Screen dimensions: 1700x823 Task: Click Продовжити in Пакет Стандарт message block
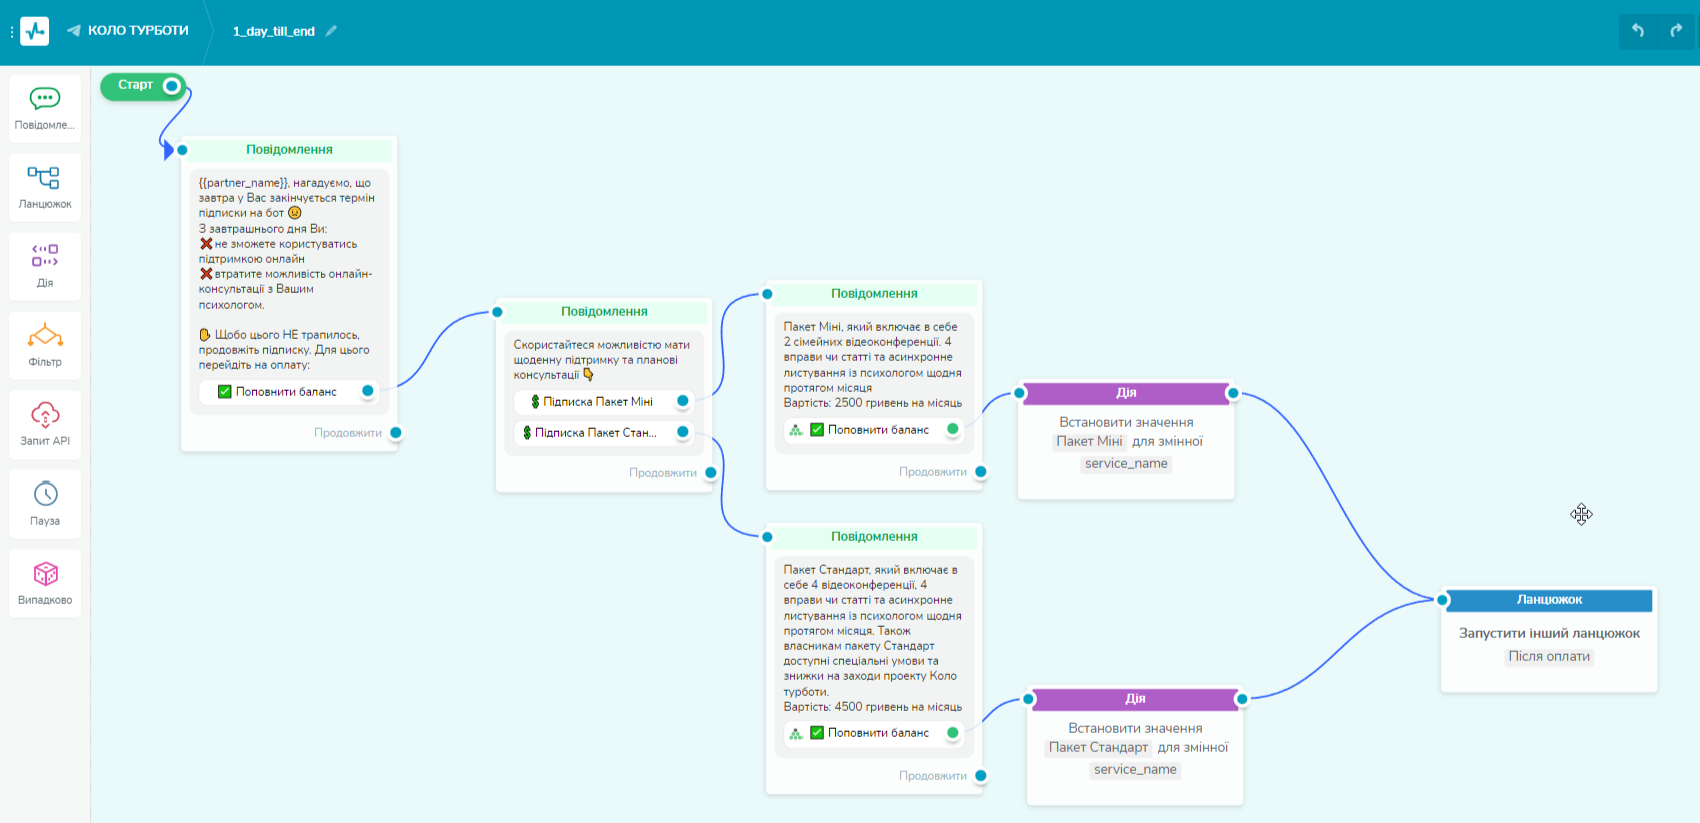[933, 776]
